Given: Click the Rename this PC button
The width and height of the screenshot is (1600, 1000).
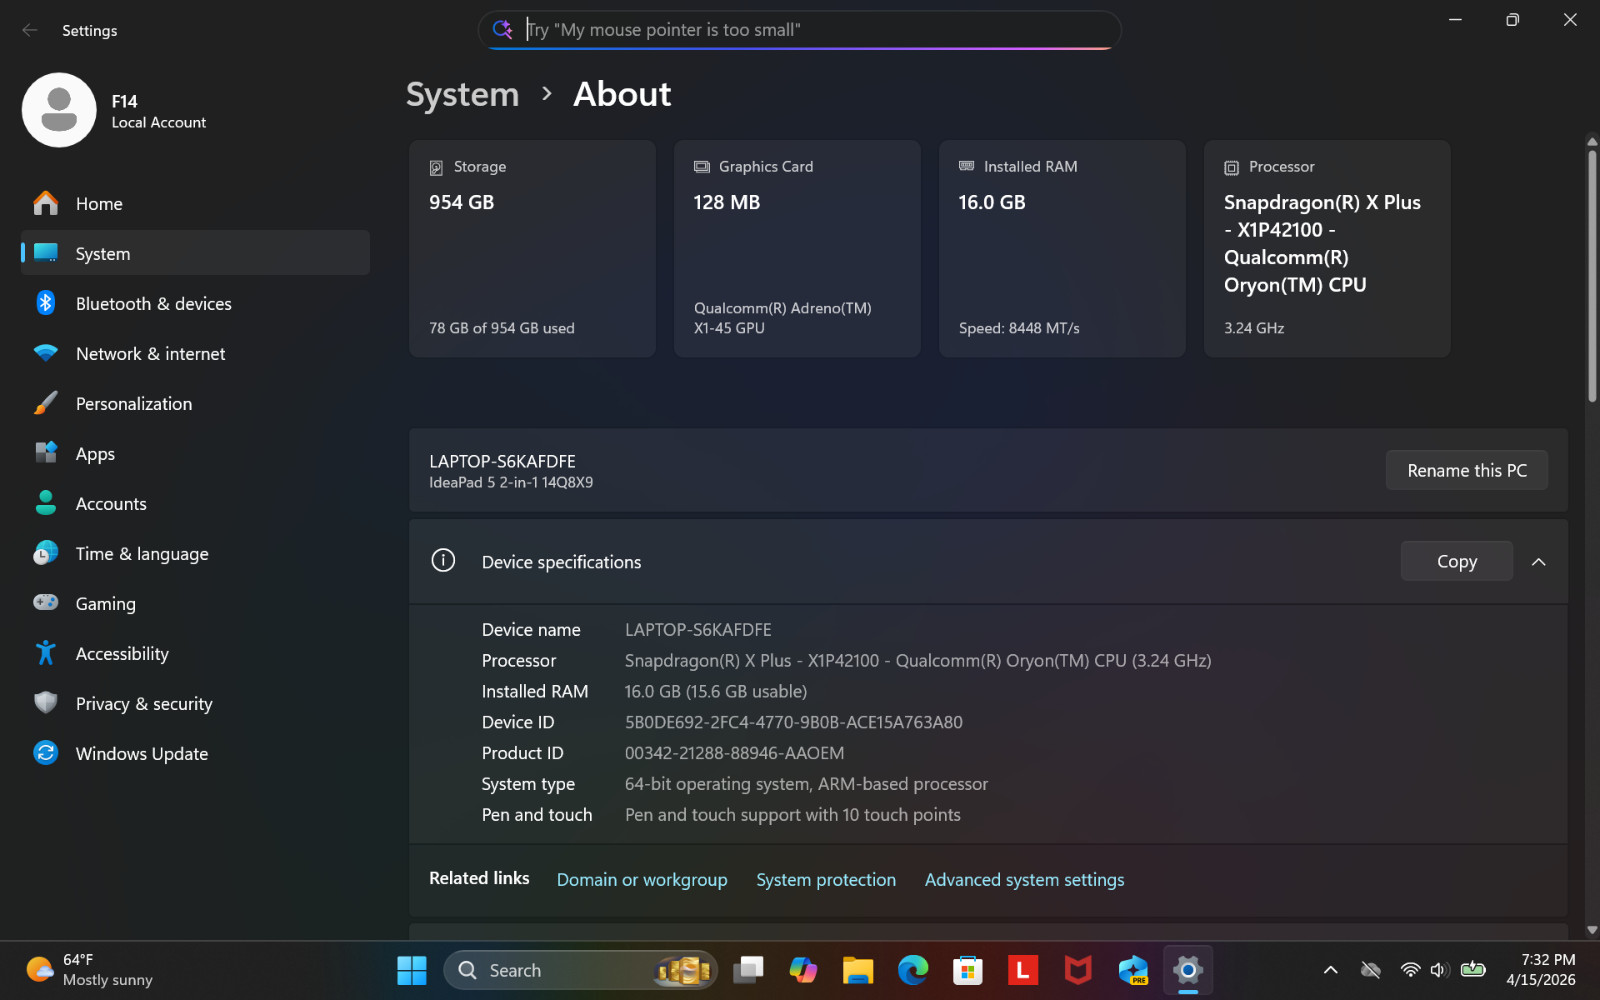Looking at the screenshot, I should [1467, 470].
